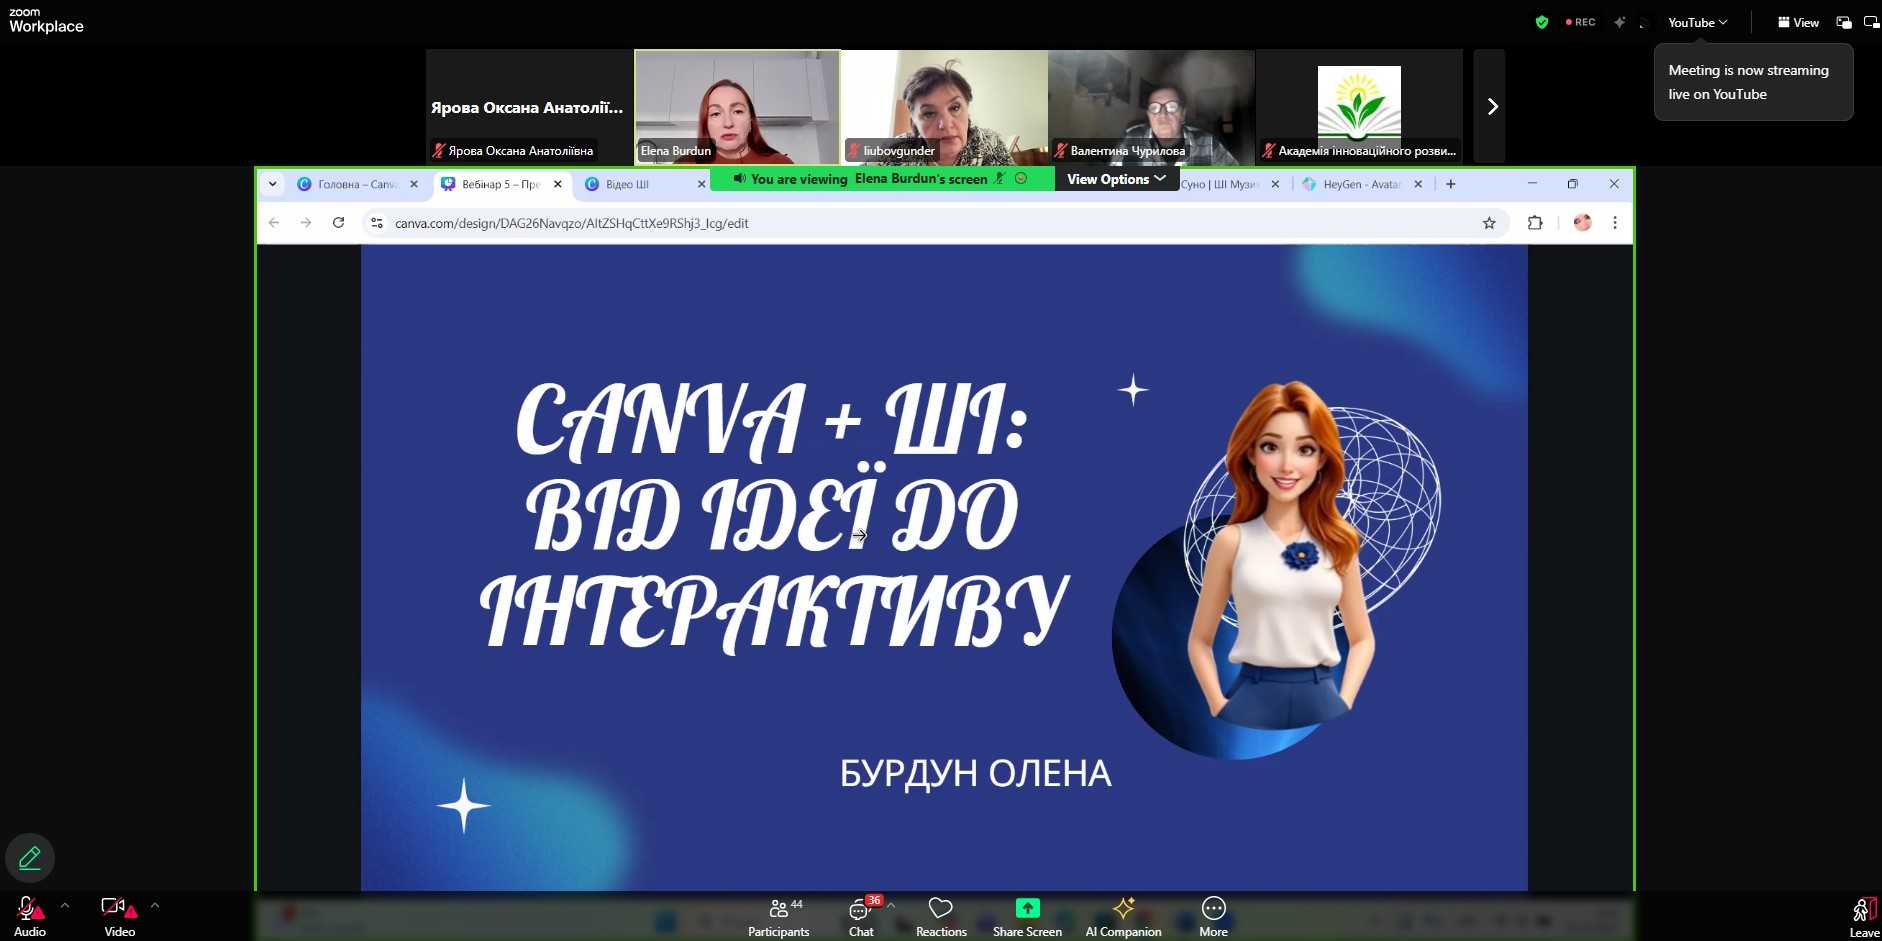Click the Leave meeting button
The height and width of the screenshot is (941, 1882).
[1864, 916]
